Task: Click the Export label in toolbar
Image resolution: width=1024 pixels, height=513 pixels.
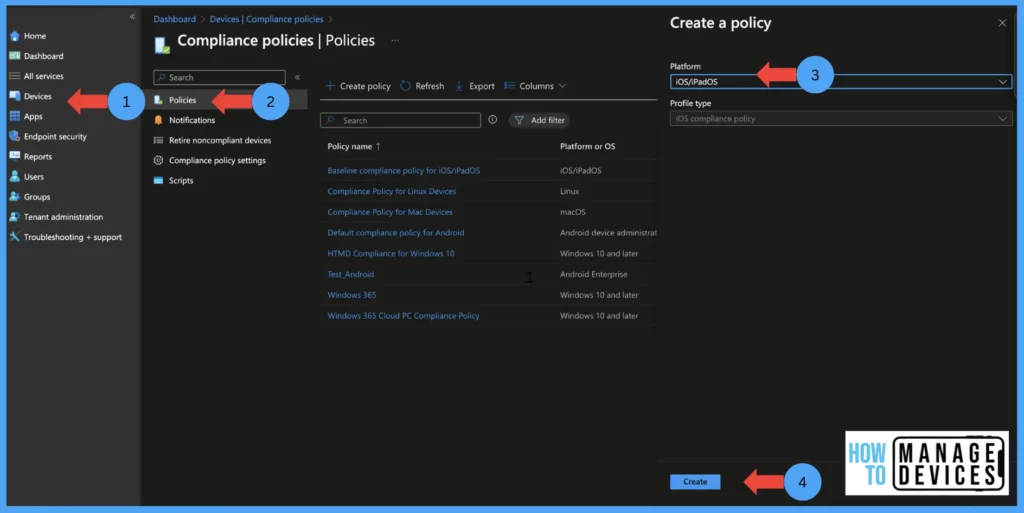Action: 482,86
